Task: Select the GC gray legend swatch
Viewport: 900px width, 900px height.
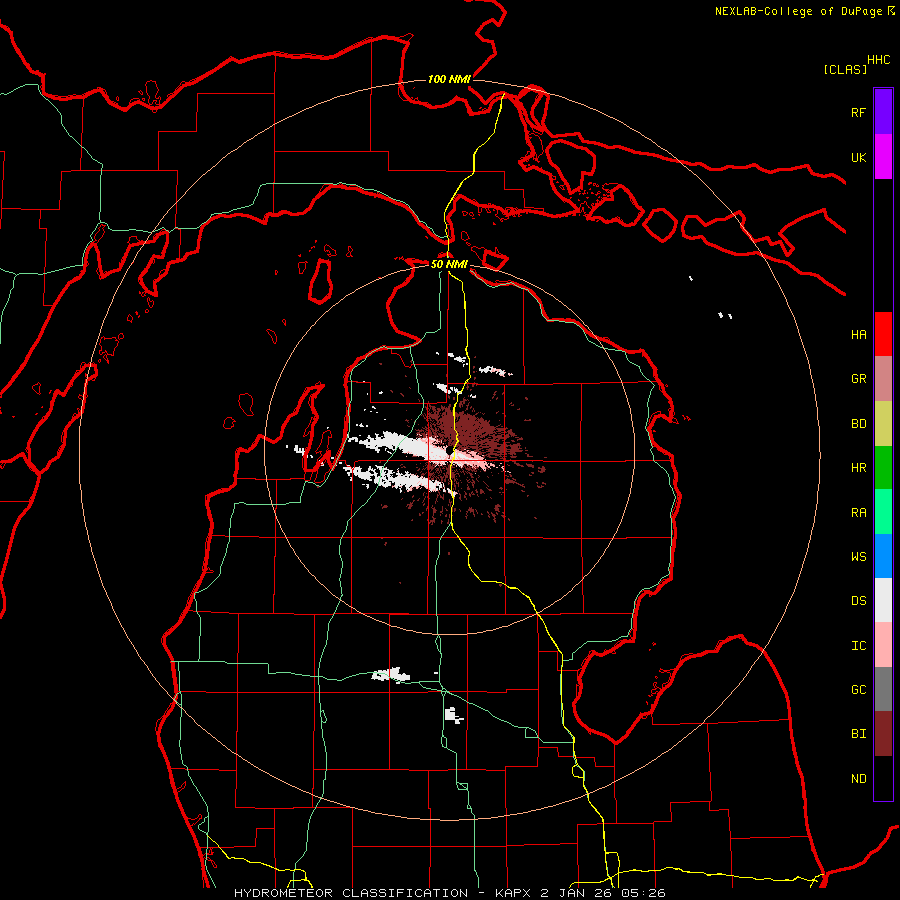Action: click(883, 689)
